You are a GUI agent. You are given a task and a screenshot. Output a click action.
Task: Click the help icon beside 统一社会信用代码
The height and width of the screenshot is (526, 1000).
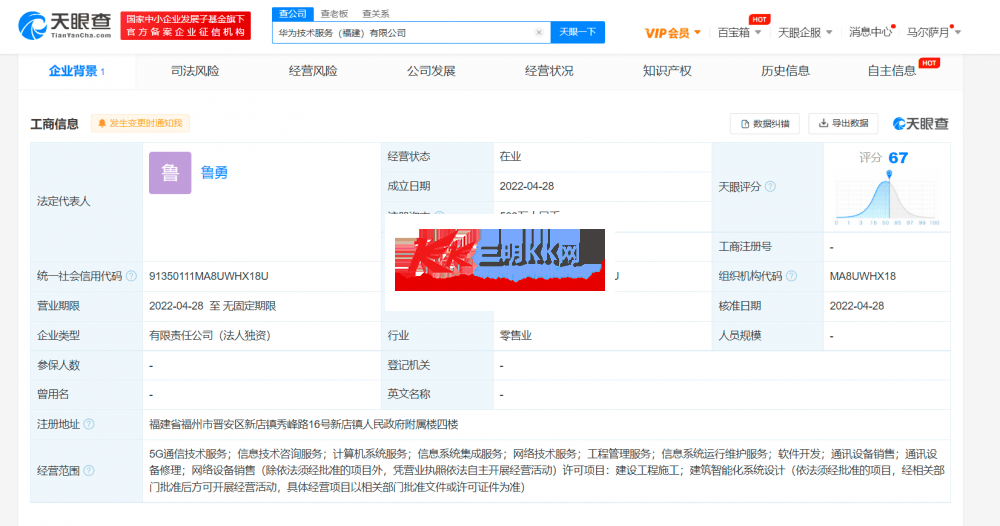(x=131, y=276)
